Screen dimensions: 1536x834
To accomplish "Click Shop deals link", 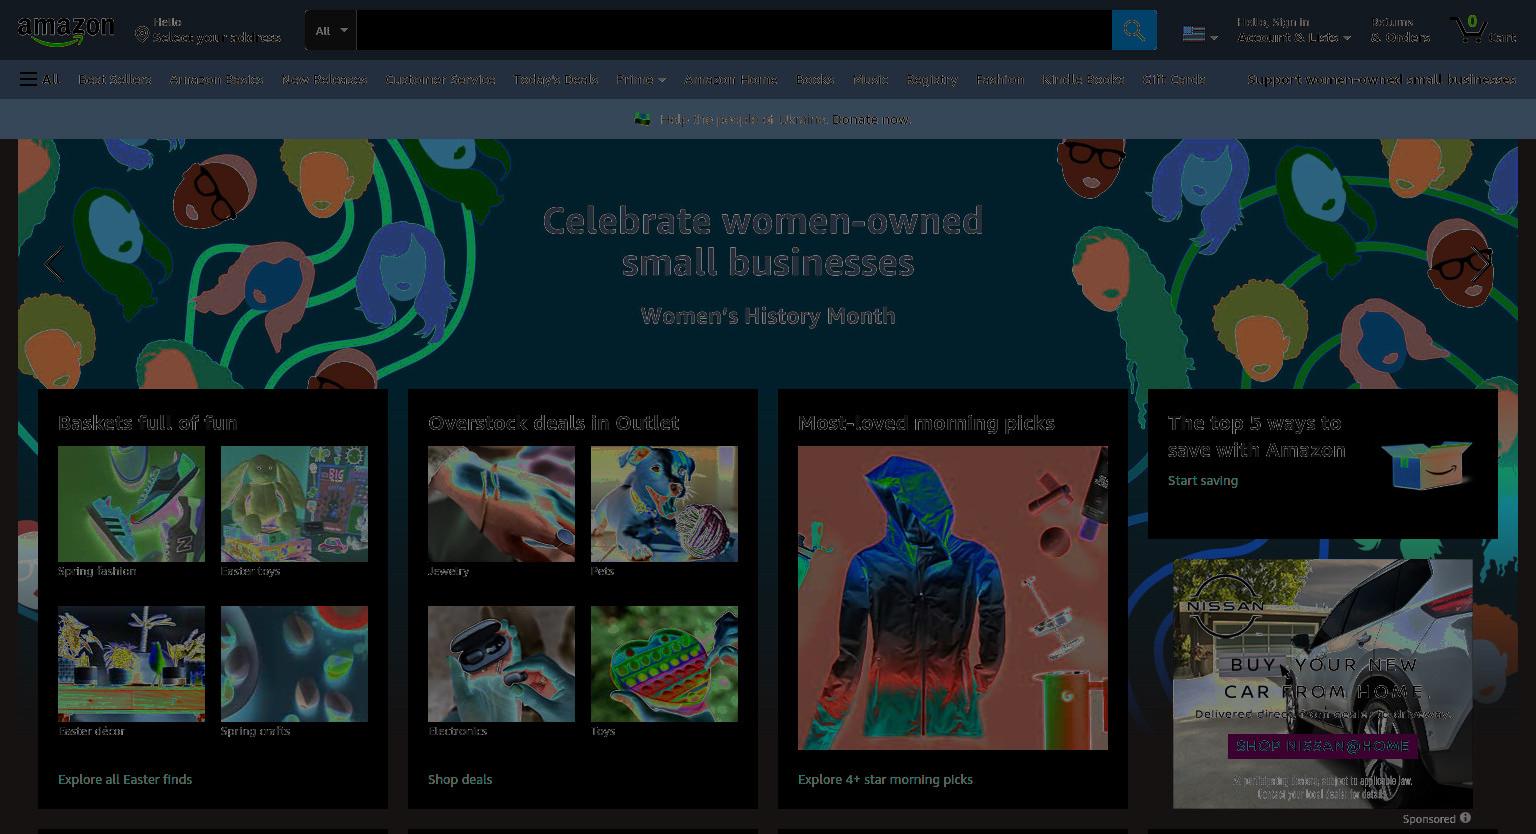I will tap(460, 779).
